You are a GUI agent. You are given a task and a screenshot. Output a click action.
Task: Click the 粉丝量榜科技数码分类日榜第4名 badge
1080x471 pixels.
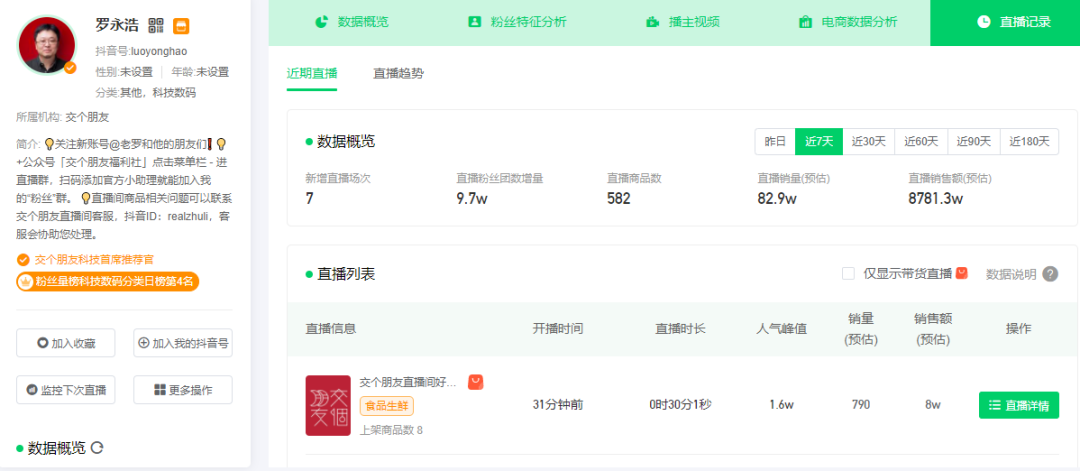click(107, 281)
